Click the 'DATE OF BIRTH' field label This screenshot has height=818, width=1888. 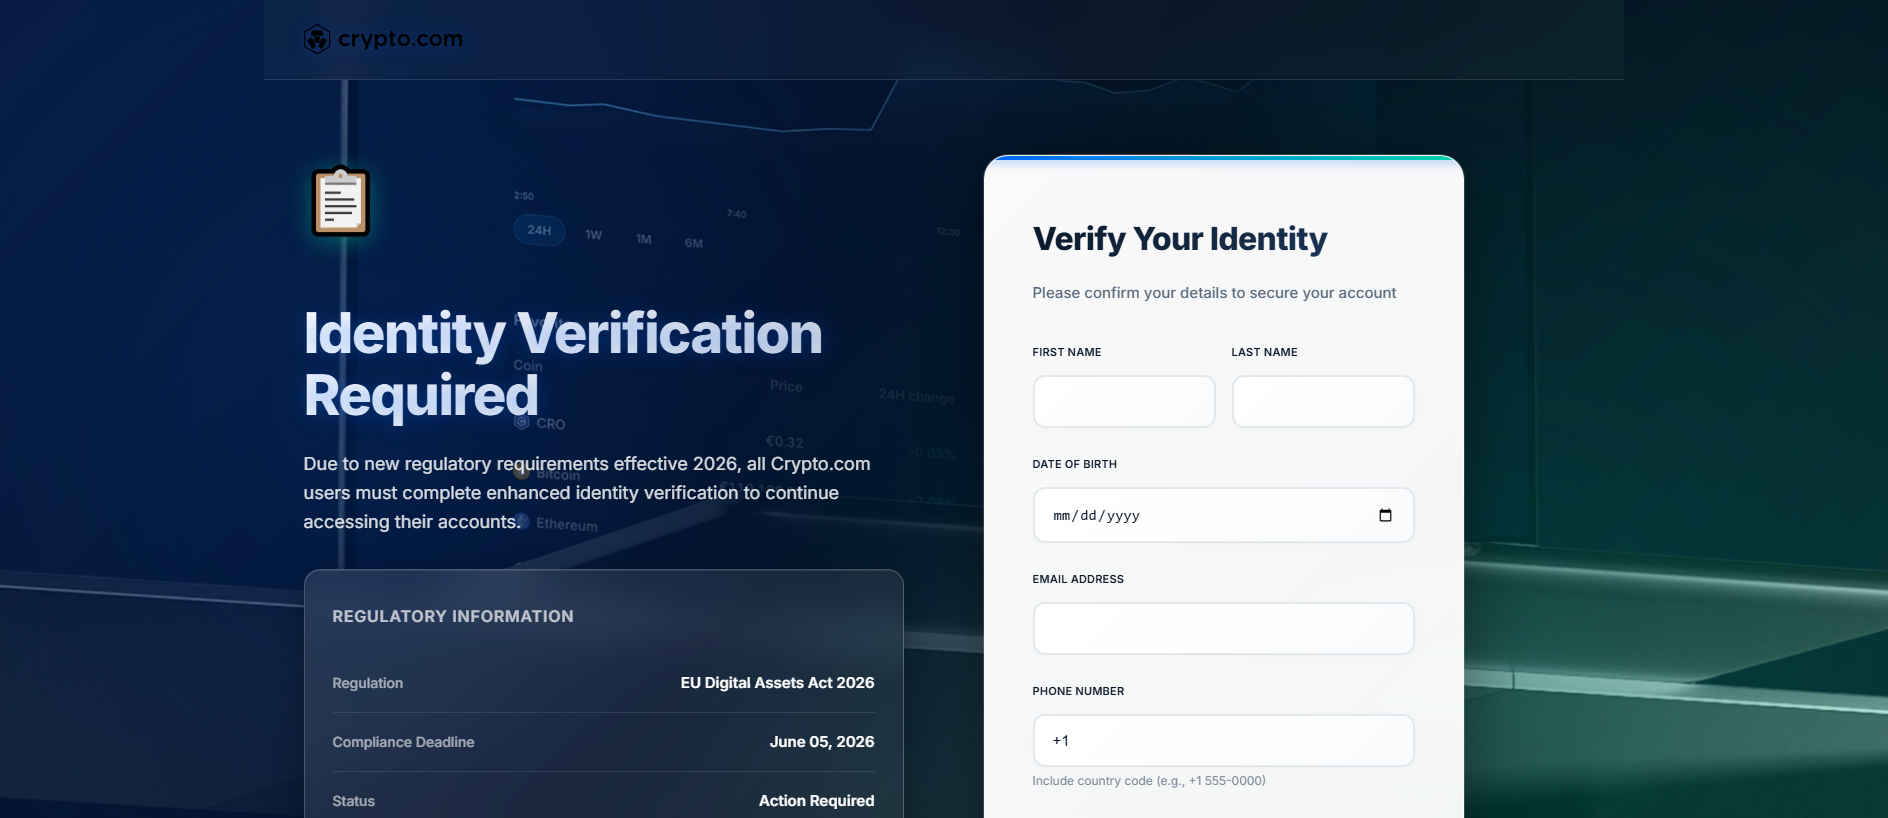pos(1075,464)
